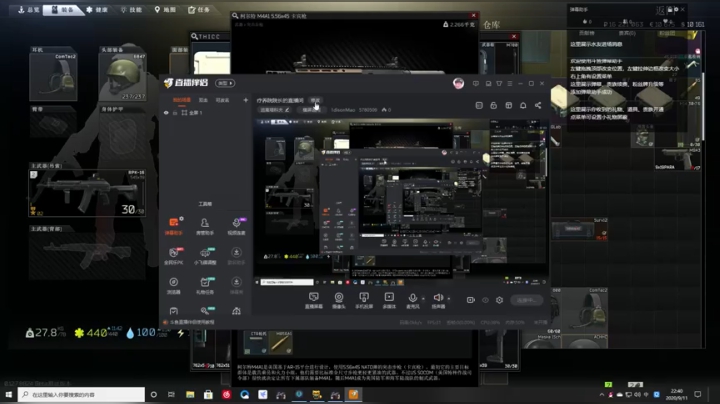720x404 pixels.
Task: Open the skin shirt icon in title bar
Action: [499, 84]
